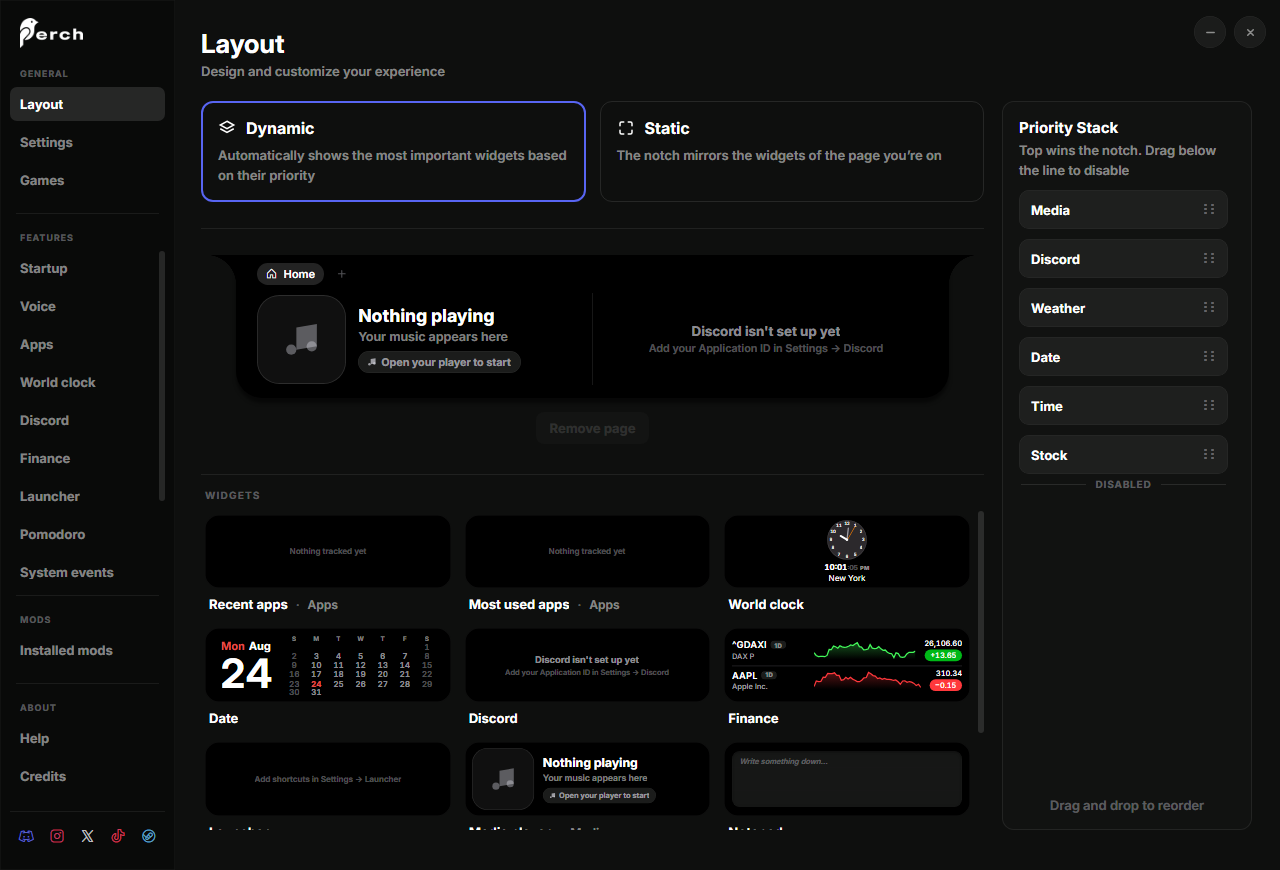Grab the drag handle on Weather row

click(1209, 307)
